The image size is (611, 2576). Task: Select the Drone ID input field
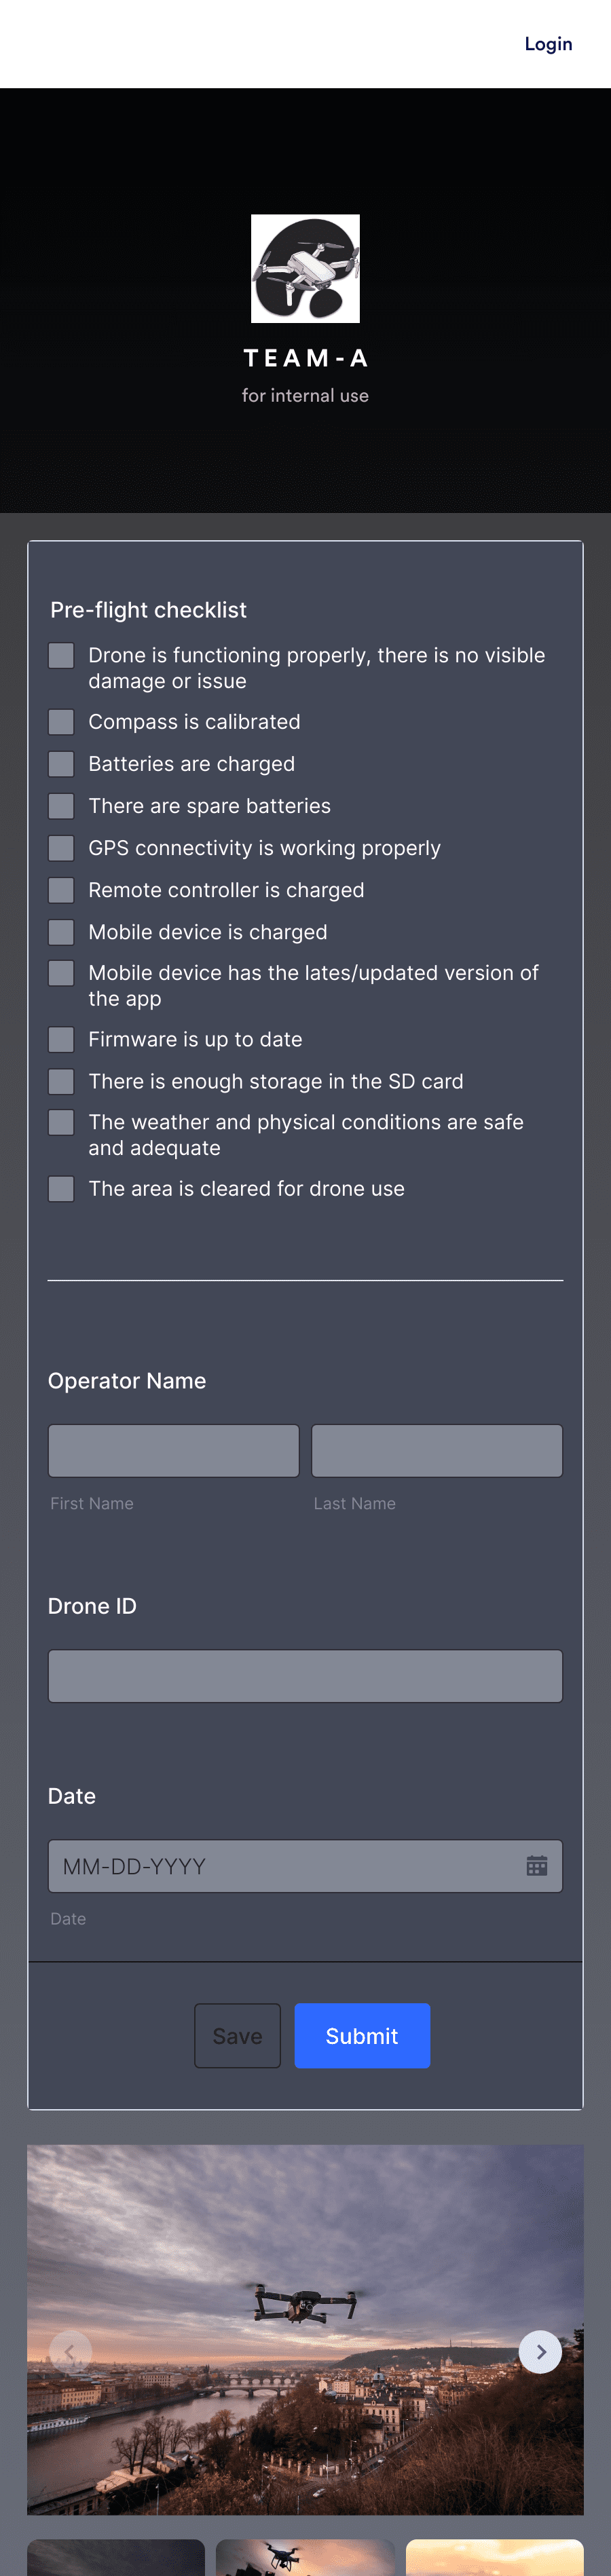(x=305, y=1676)
